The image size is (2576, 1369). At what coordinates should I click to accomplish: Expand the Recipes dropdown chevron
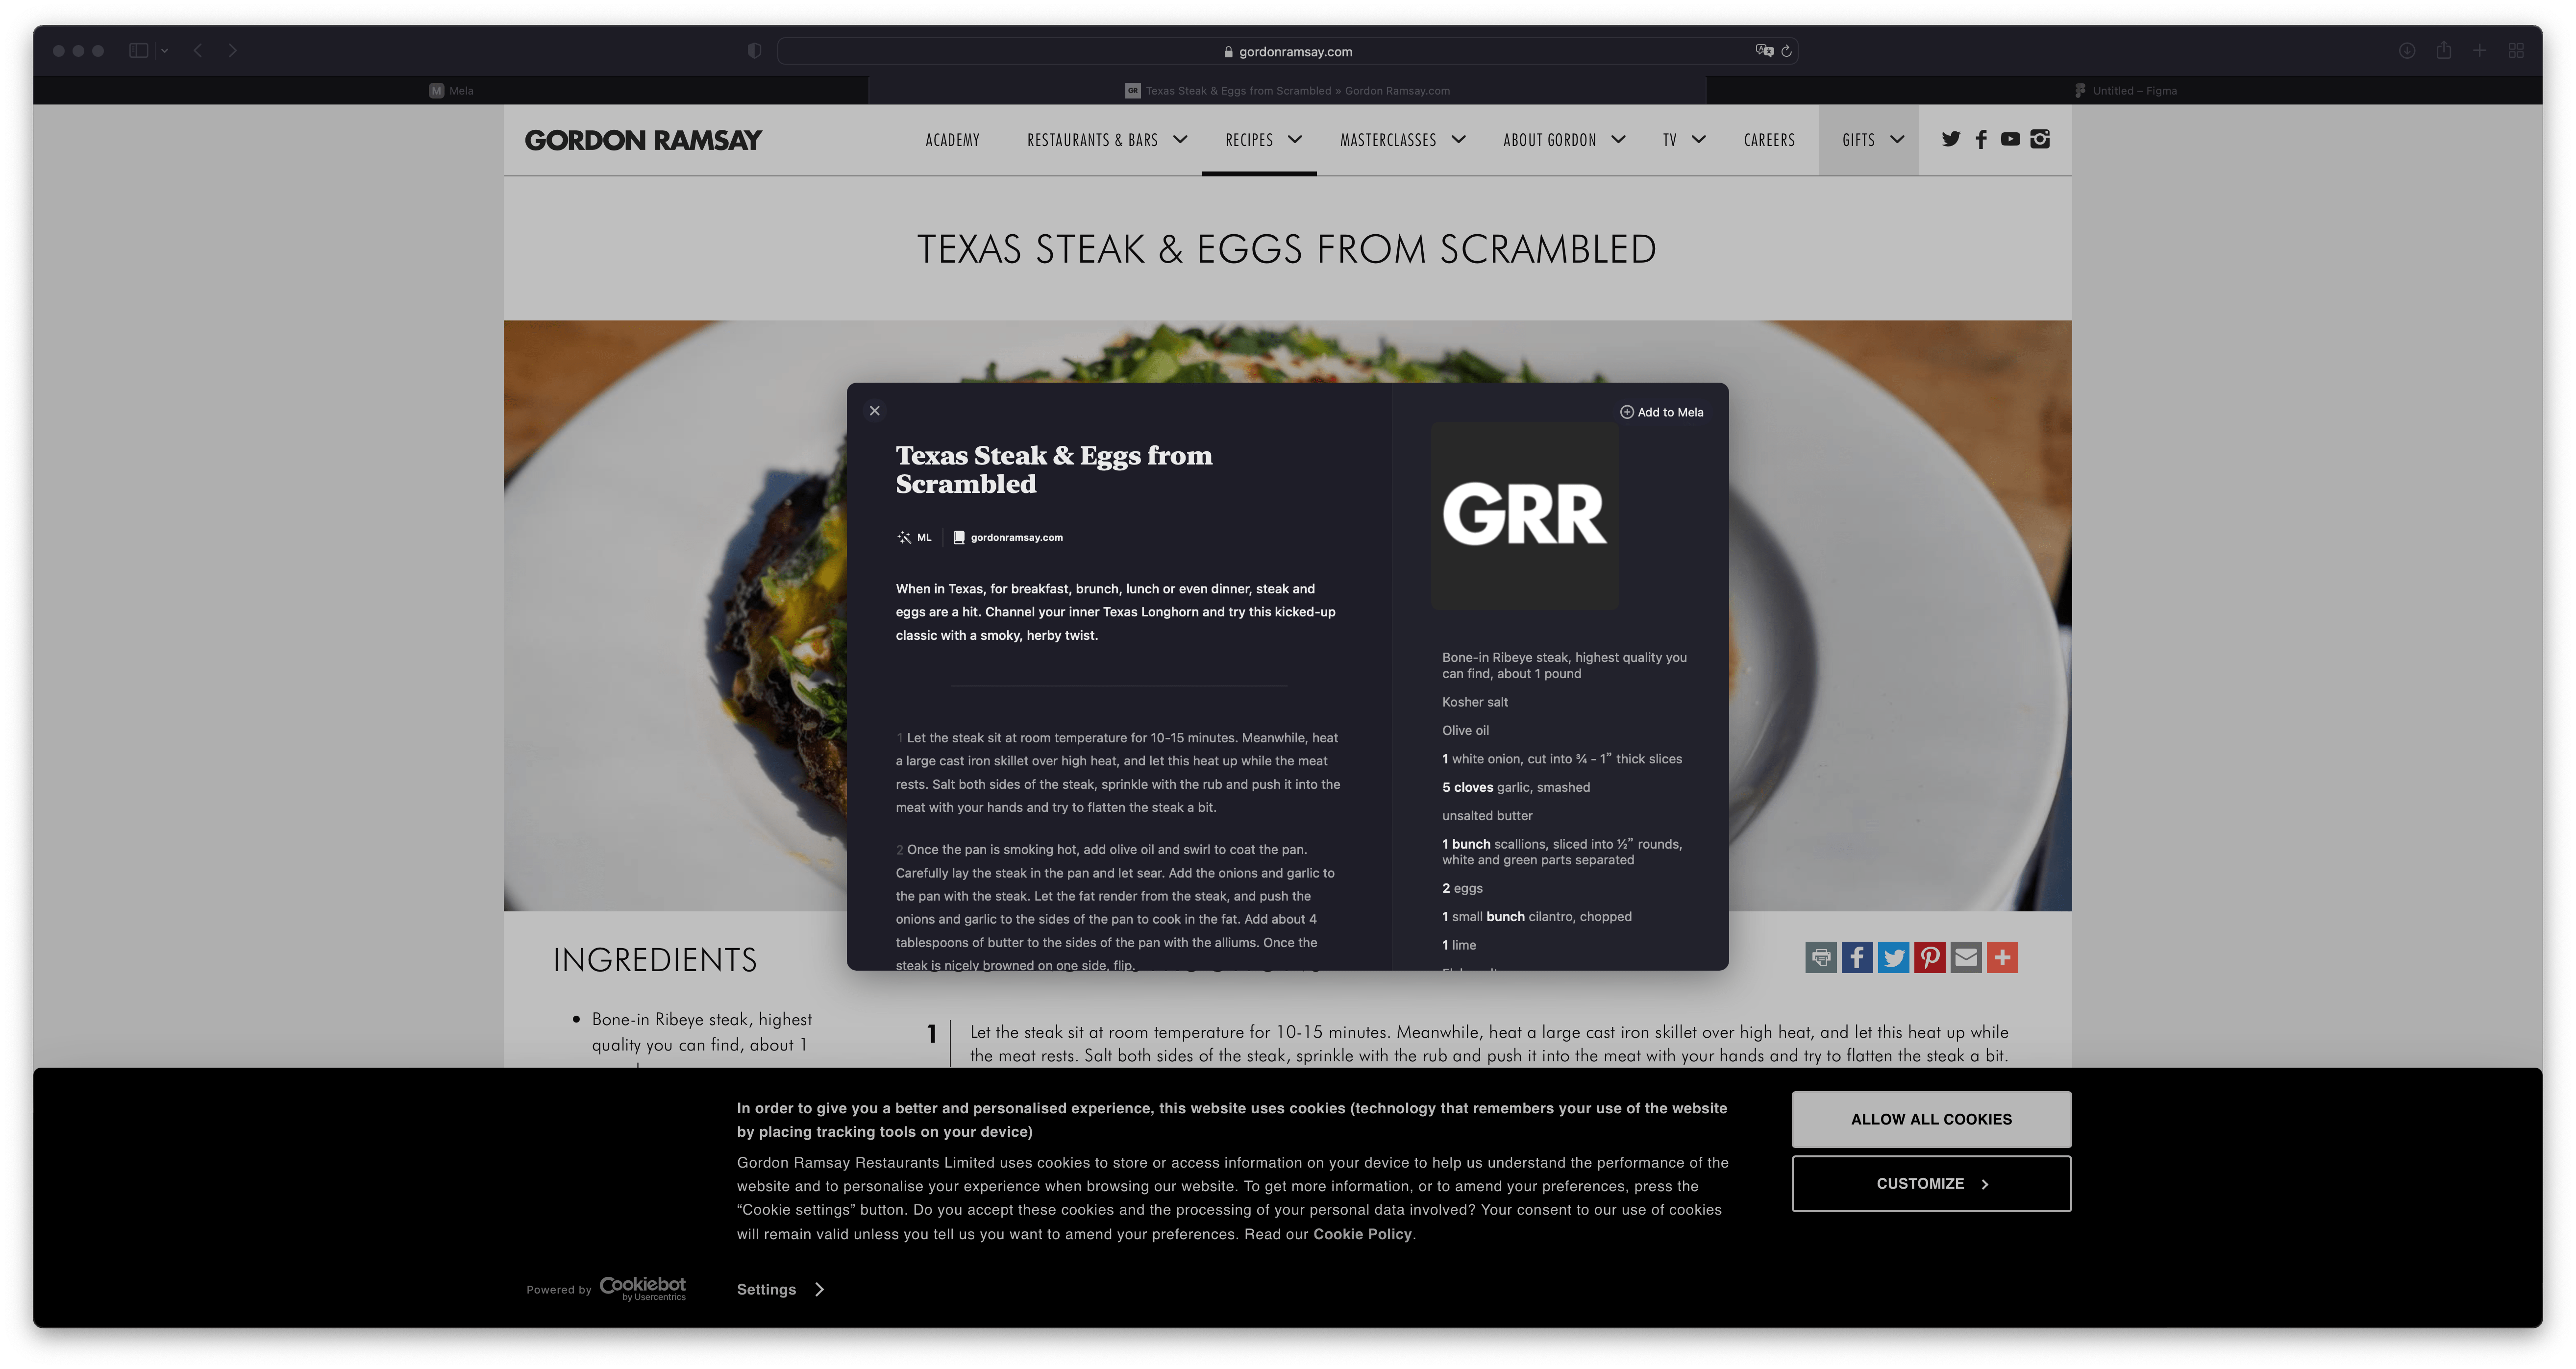(1295, 140)
